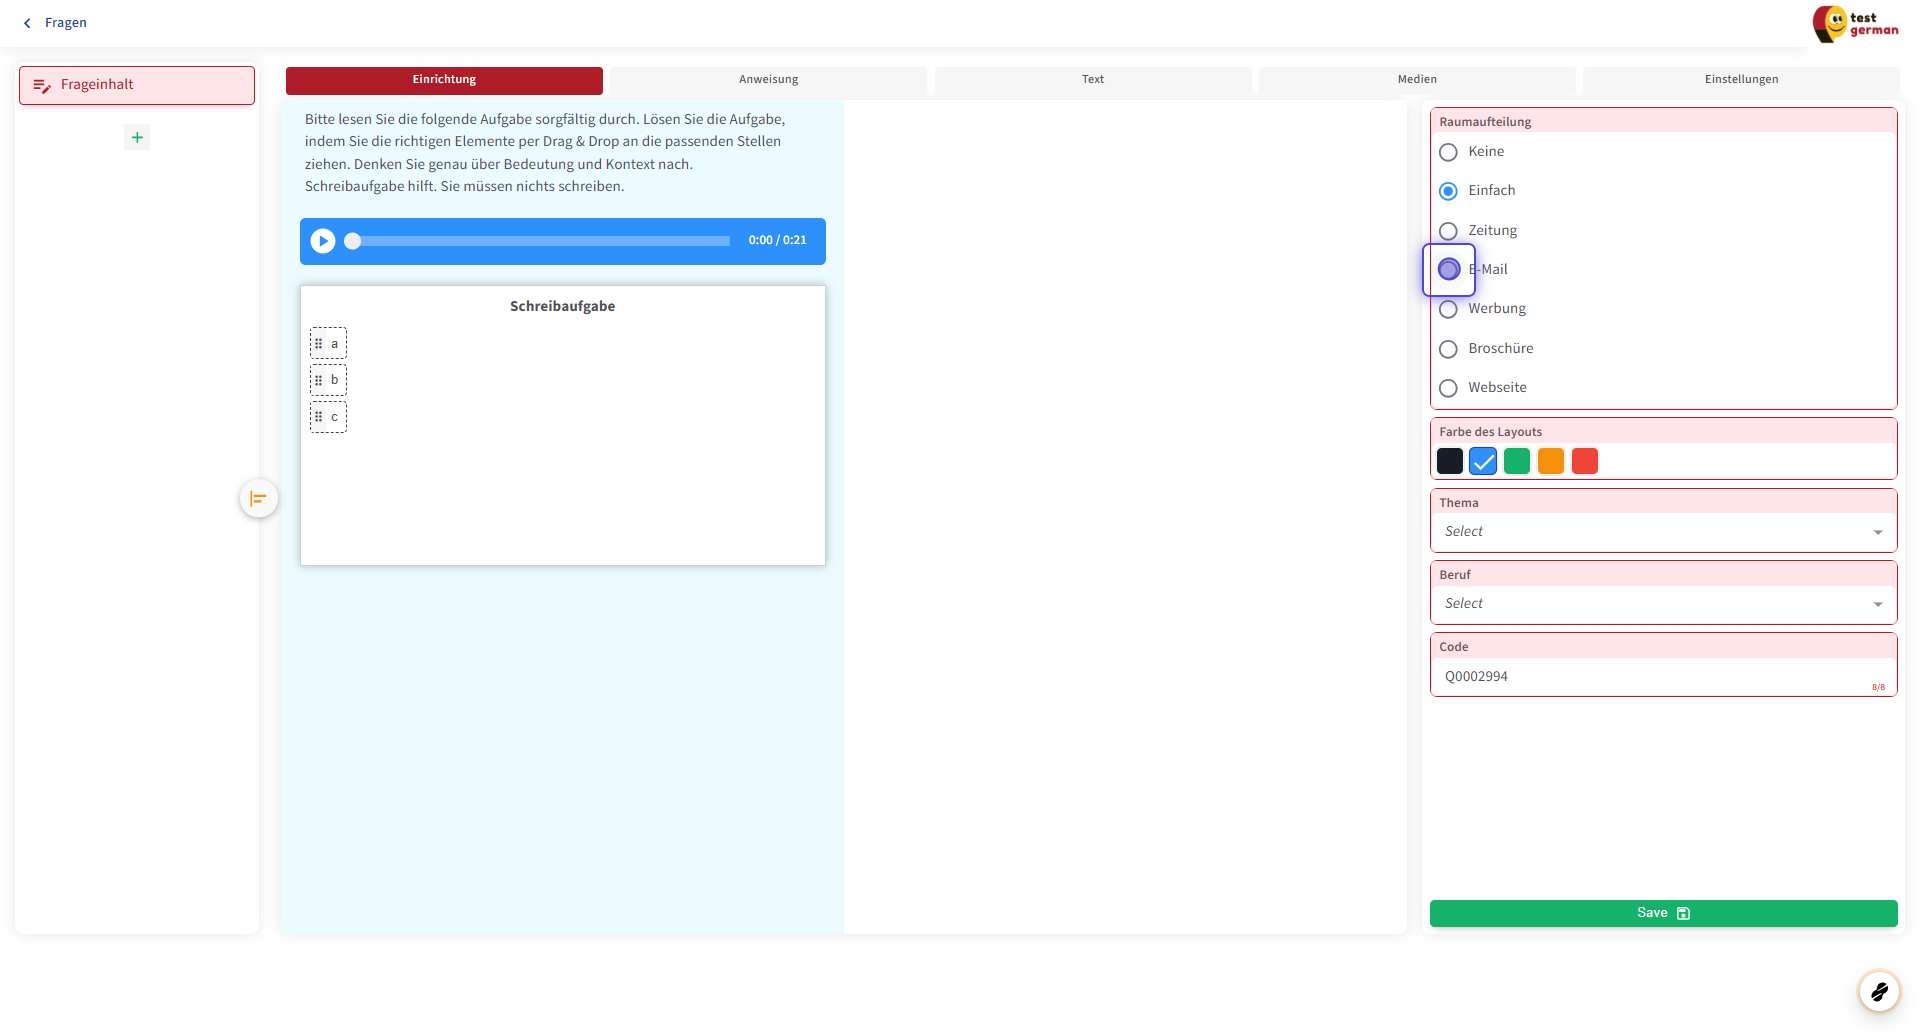Open the Einstellungen tab
The height and width of the screenshot is (1032, 1920).
[x=1740, y=80]
